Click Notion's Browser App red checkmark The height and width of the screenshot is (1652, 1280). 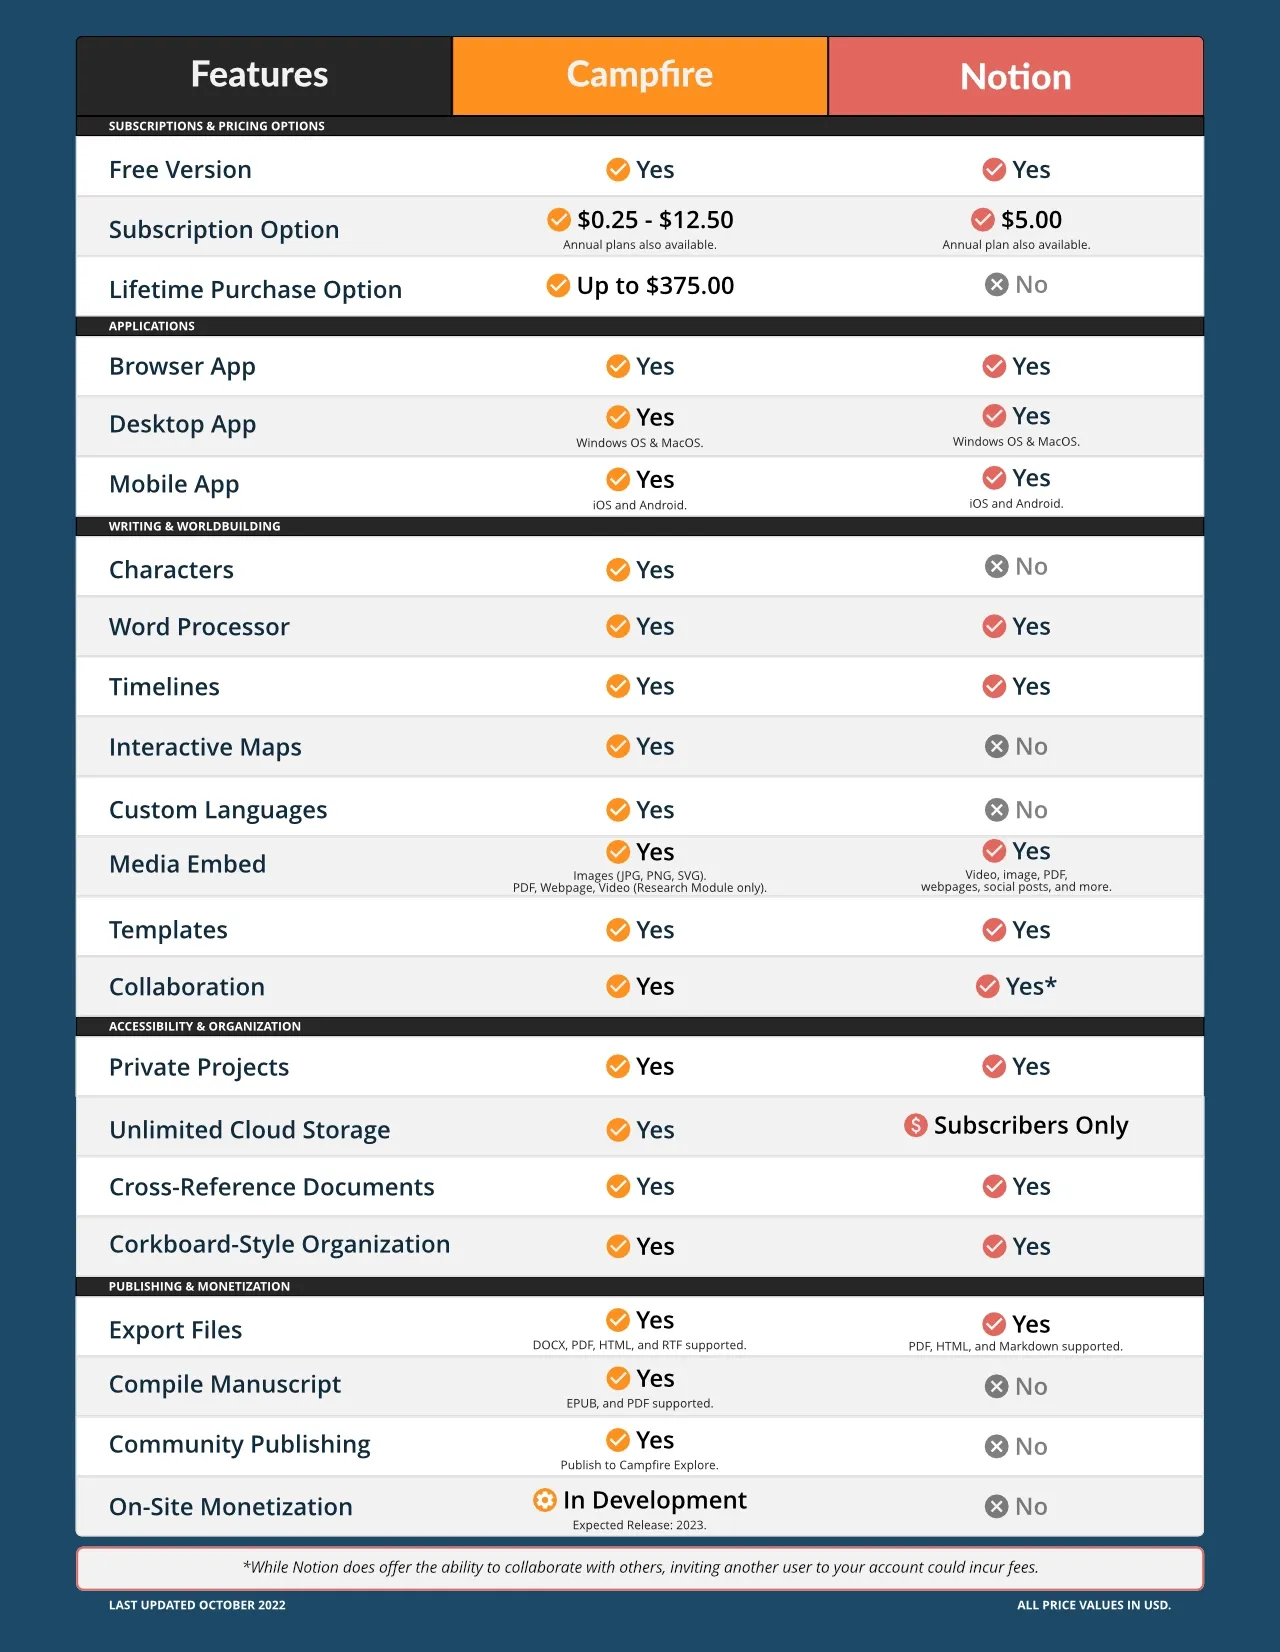(994, 367)
